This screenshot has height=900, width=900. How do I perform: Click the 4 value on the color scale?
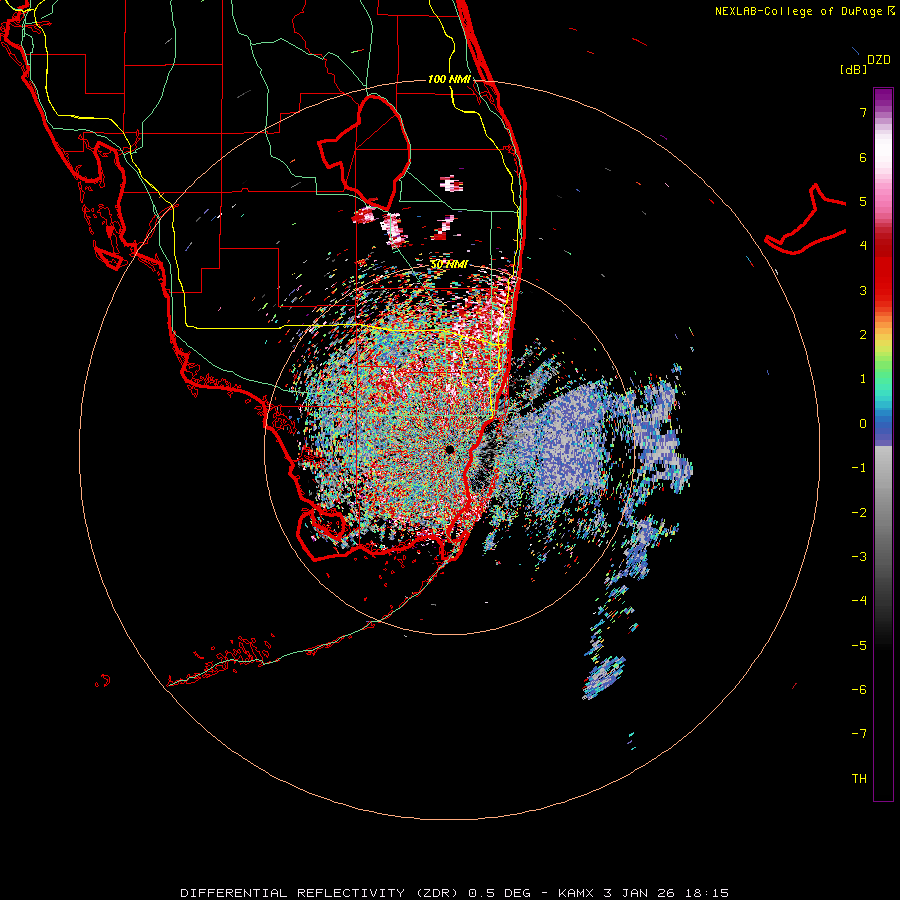point(863,246)
